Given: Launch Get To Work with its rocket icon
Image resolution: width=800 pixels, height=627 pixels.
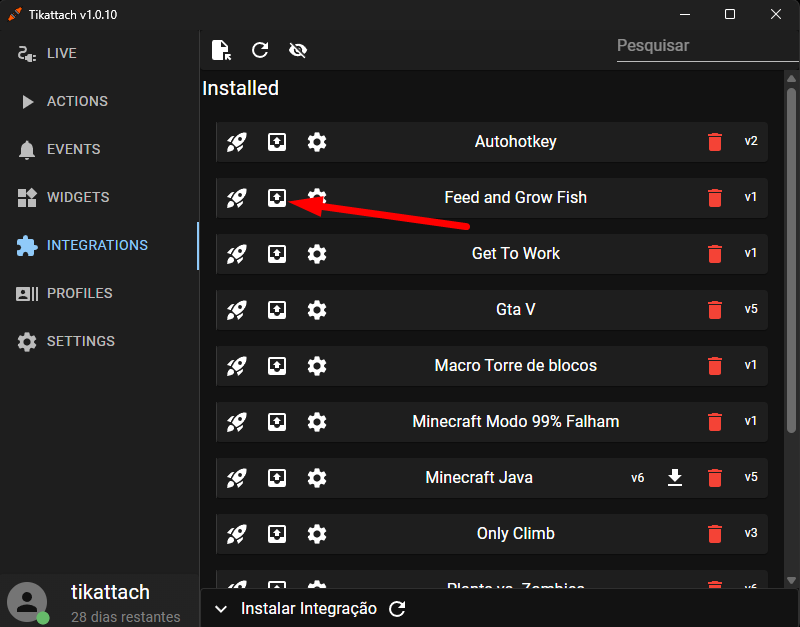Looking at the screenshot, I should (x=237, y=254).
